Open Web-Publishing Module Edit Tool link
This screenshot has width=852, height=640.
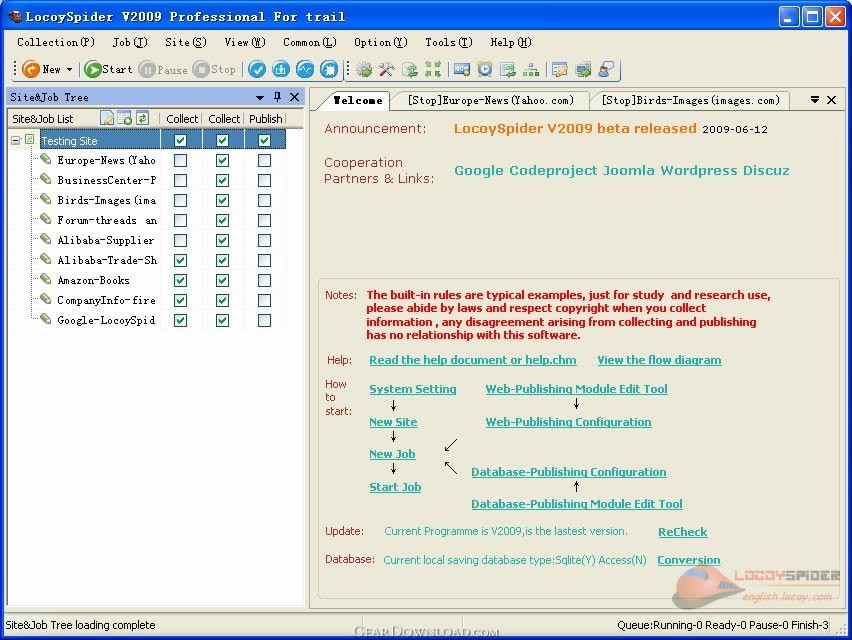pyautogui.click(x=577, y=389)
